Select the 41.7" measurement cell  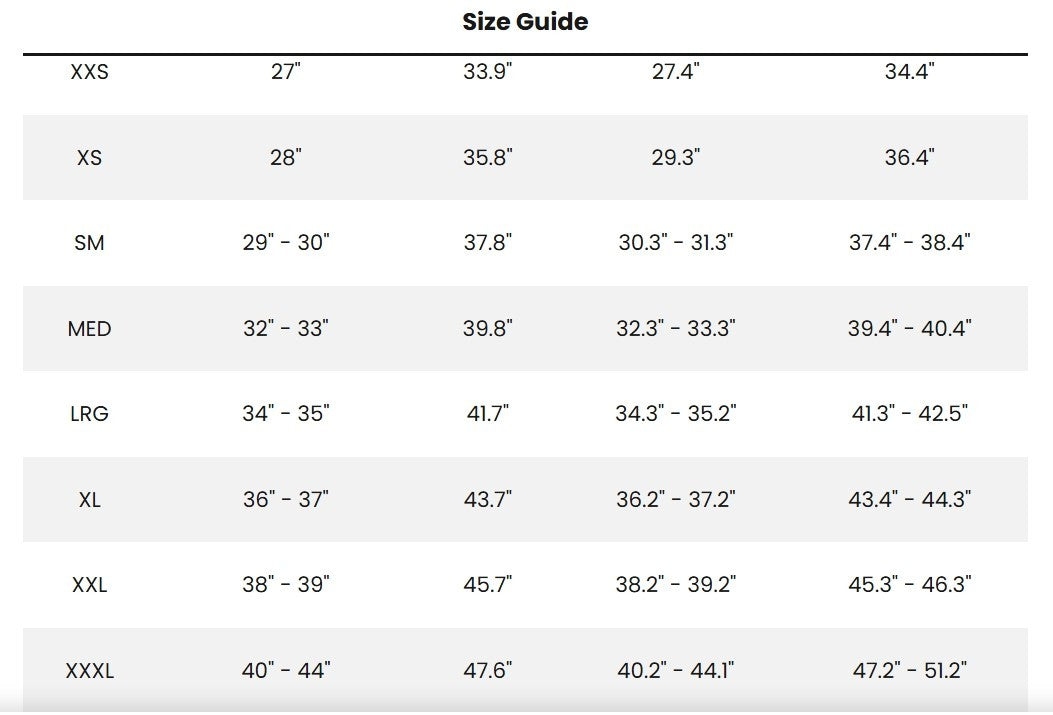point(487,414)
